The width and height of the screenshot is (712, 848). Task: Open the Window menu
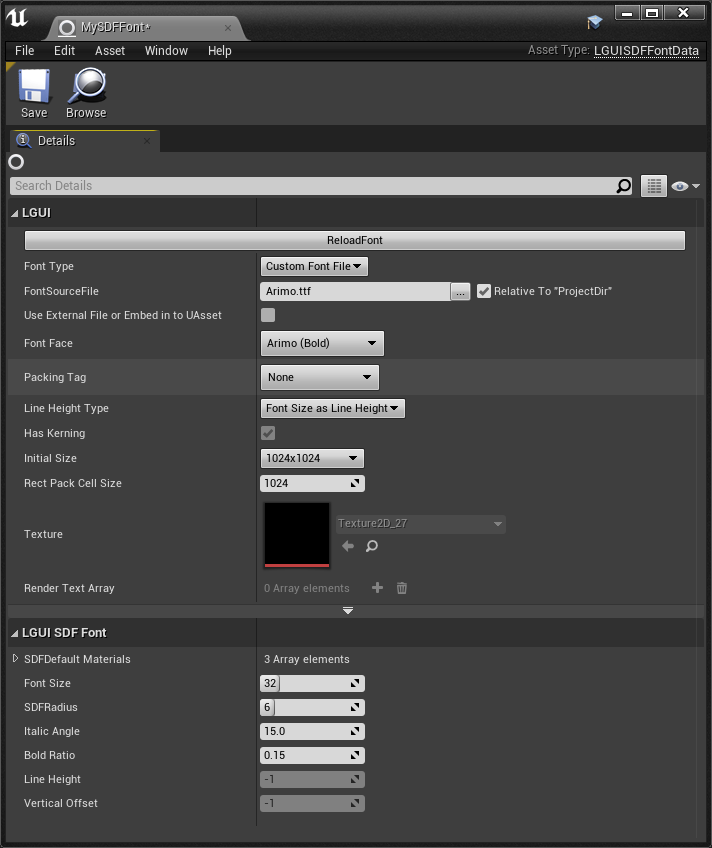166,51
